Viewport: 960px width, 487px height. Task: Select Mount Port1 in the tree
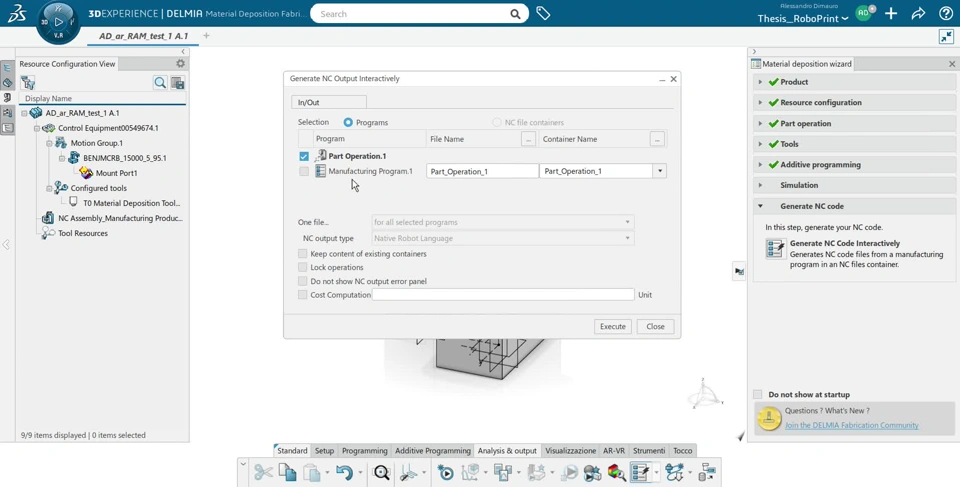coord(116,173)
